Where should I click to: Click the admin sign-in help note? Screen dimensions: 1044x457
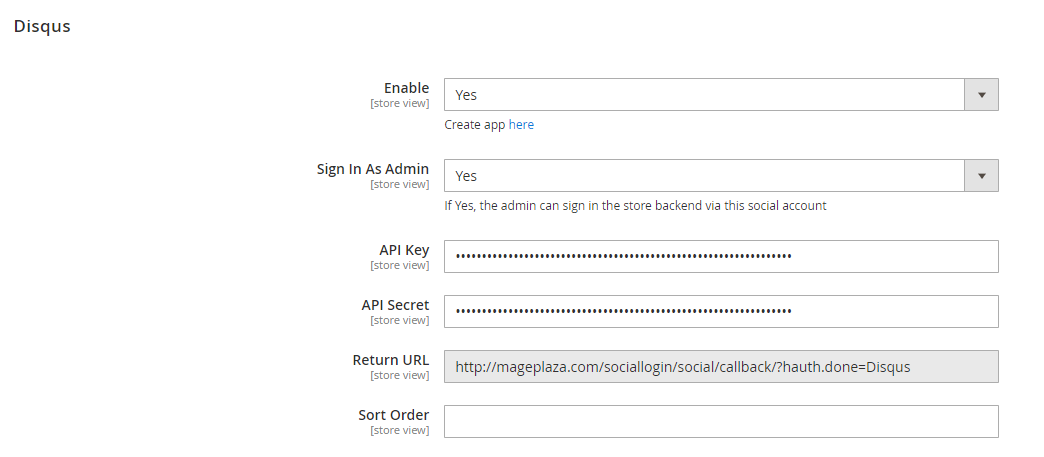[x=635, y=206]
